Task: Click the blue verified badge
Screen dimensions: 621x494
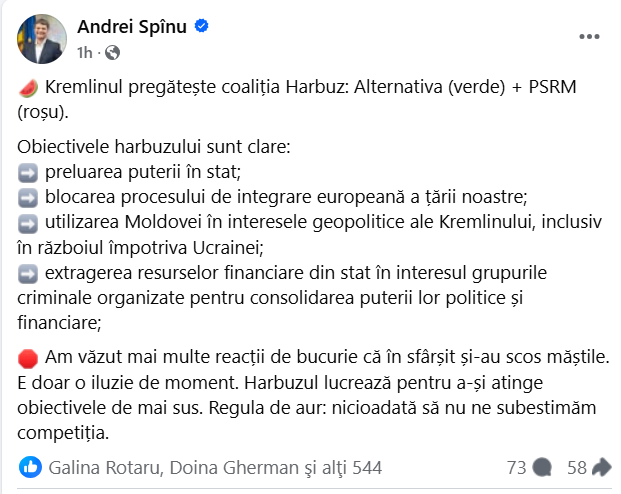Action: pyautogui.click(x=201, y=26)
